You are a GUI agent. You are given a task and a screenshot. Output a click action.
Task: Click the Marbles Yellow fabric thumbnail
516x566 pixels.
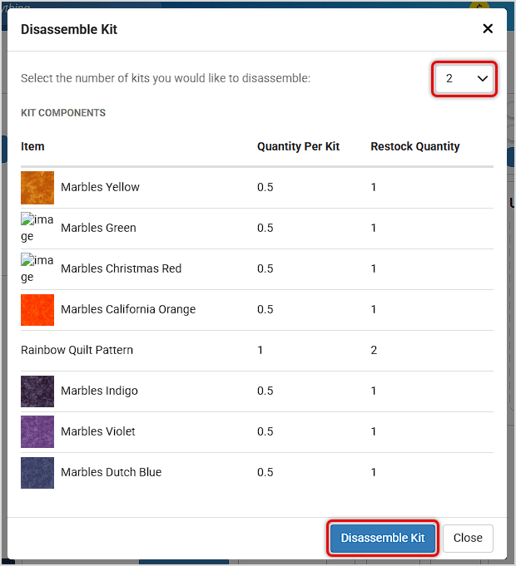click(x=37, y=188)
